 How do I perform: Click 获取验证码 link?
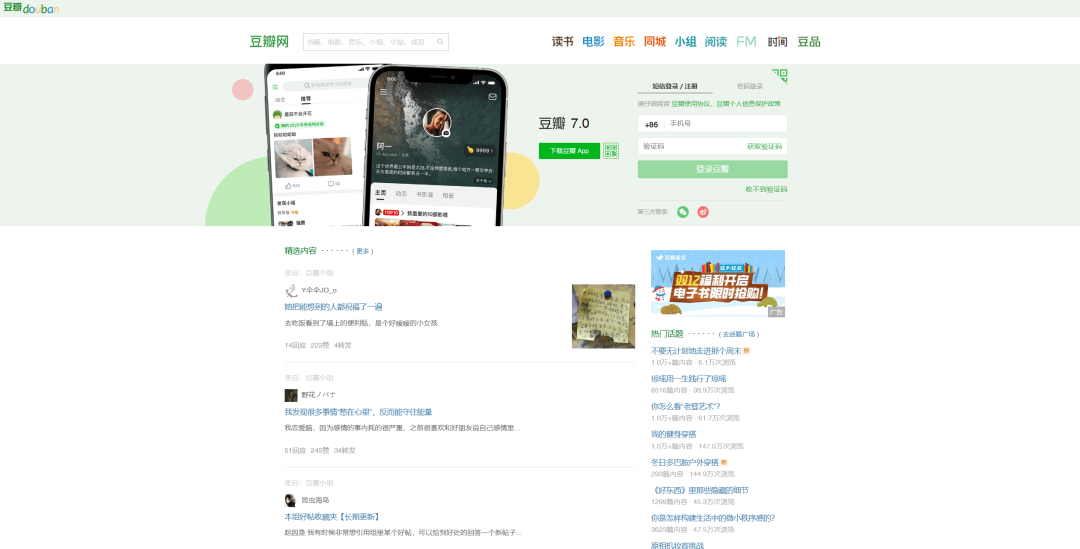[x=764, y=146]
